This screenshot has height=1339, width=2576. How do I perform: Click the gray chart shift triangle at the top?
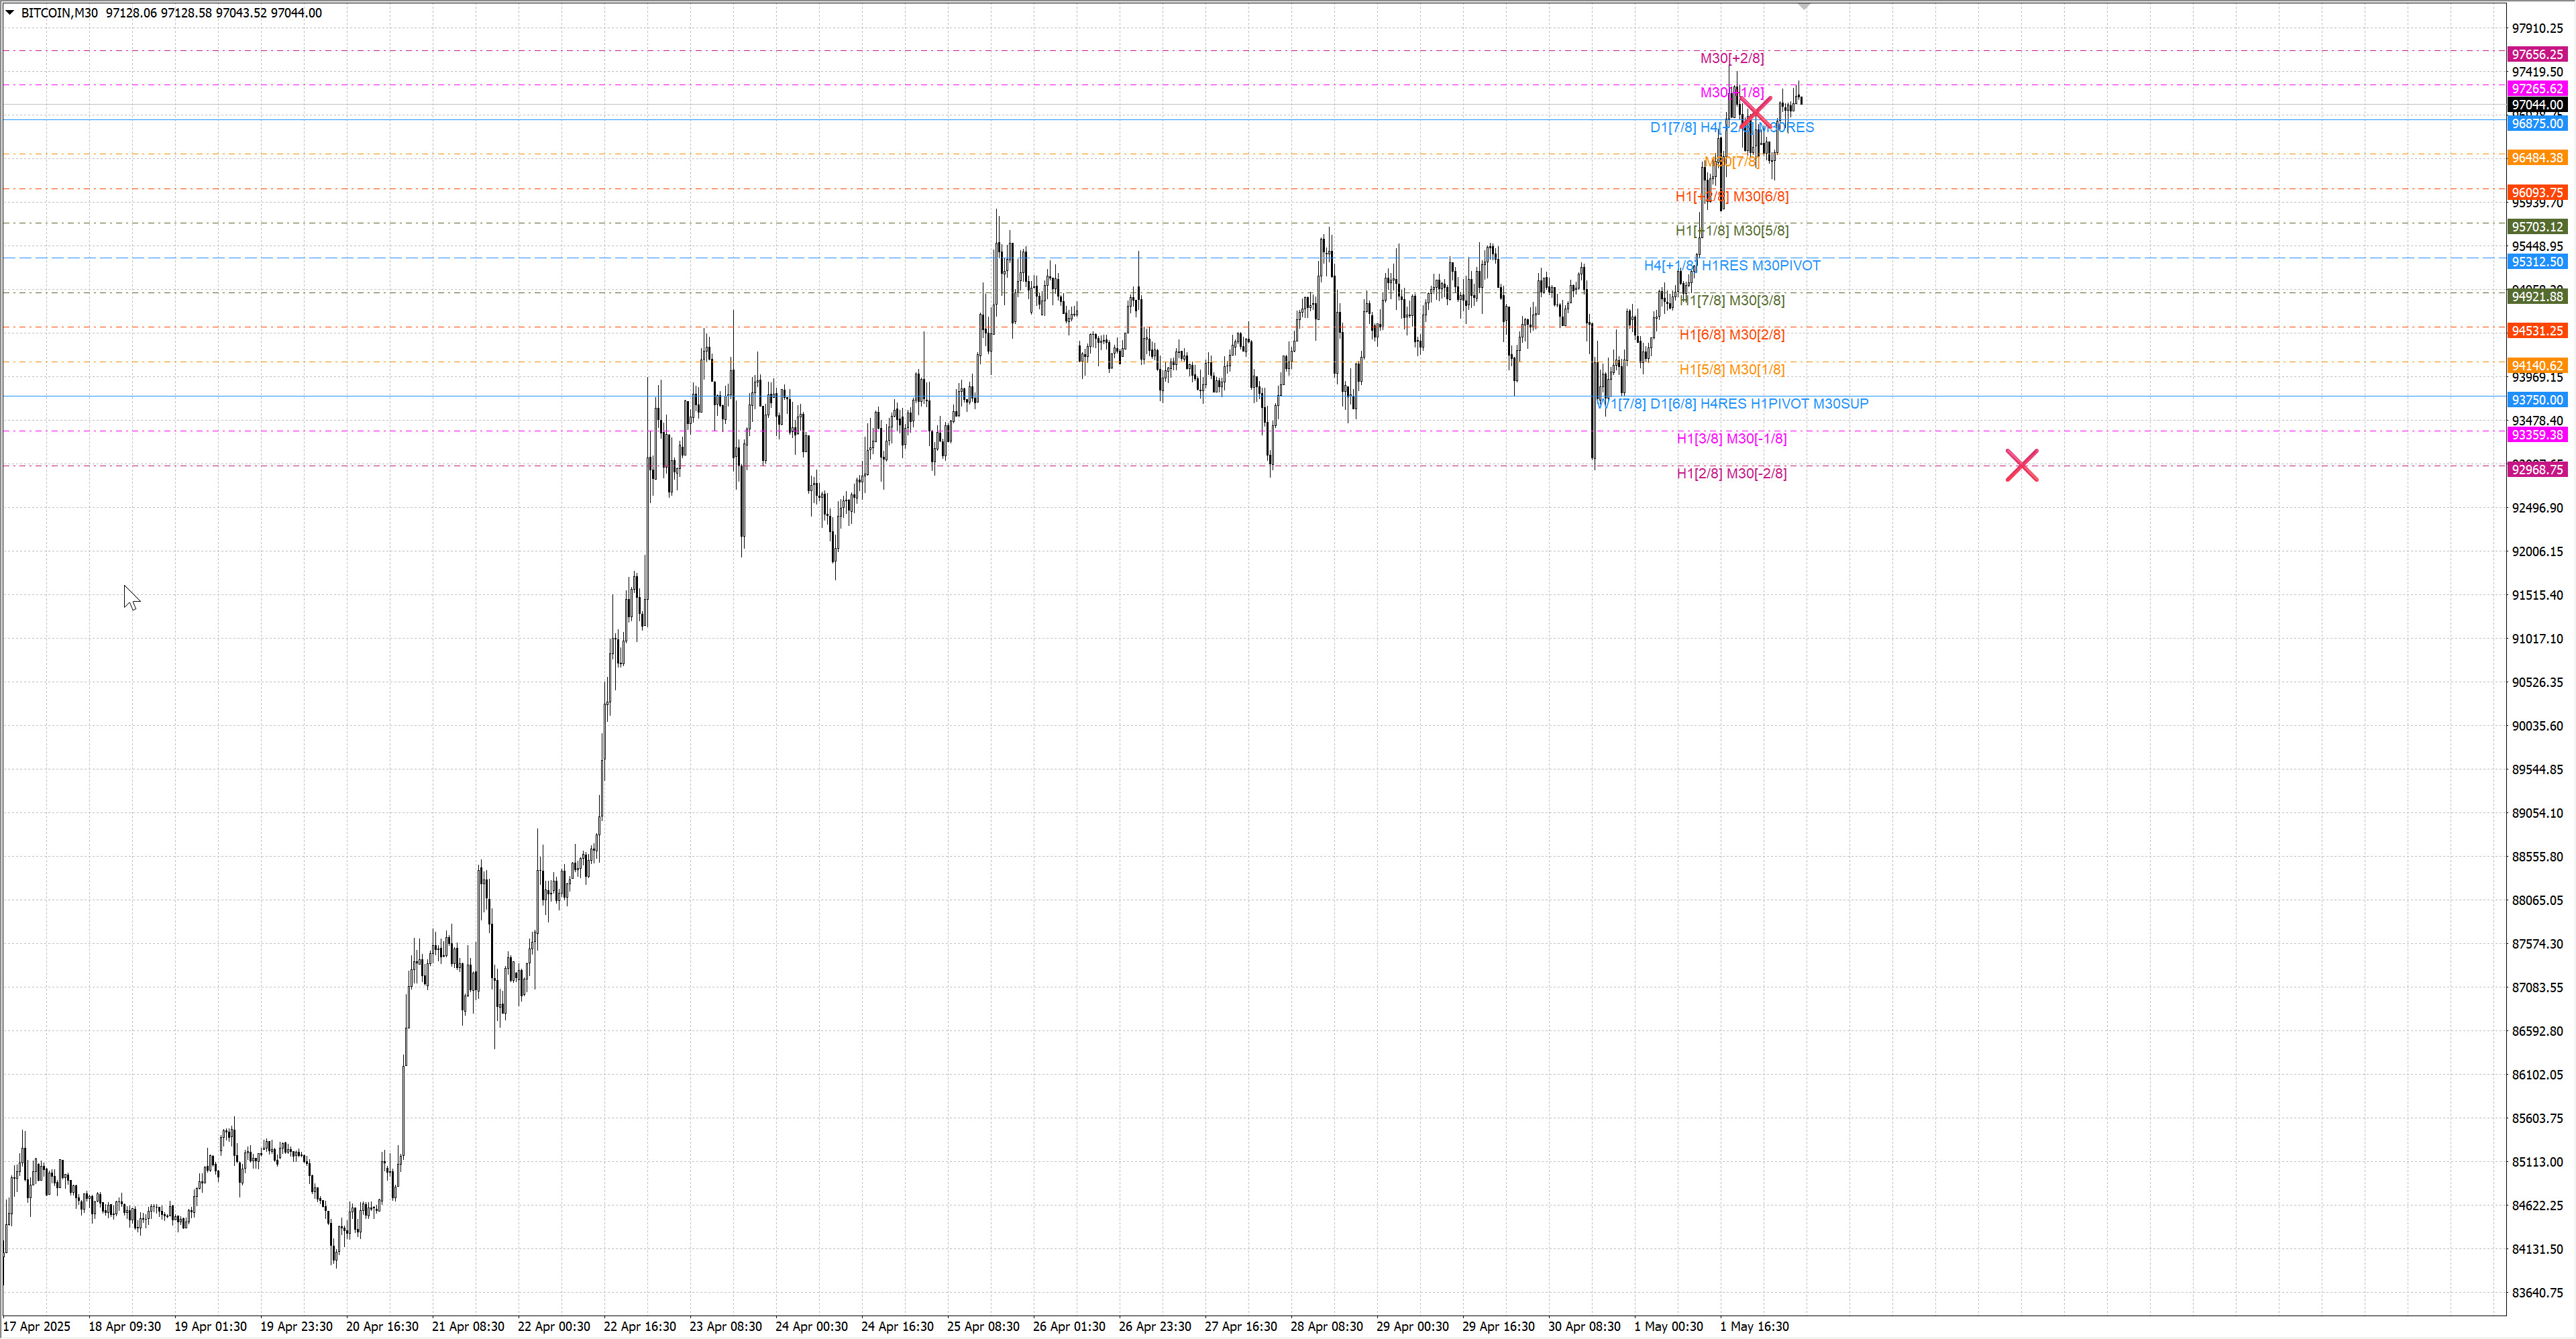coord(1803,7)
